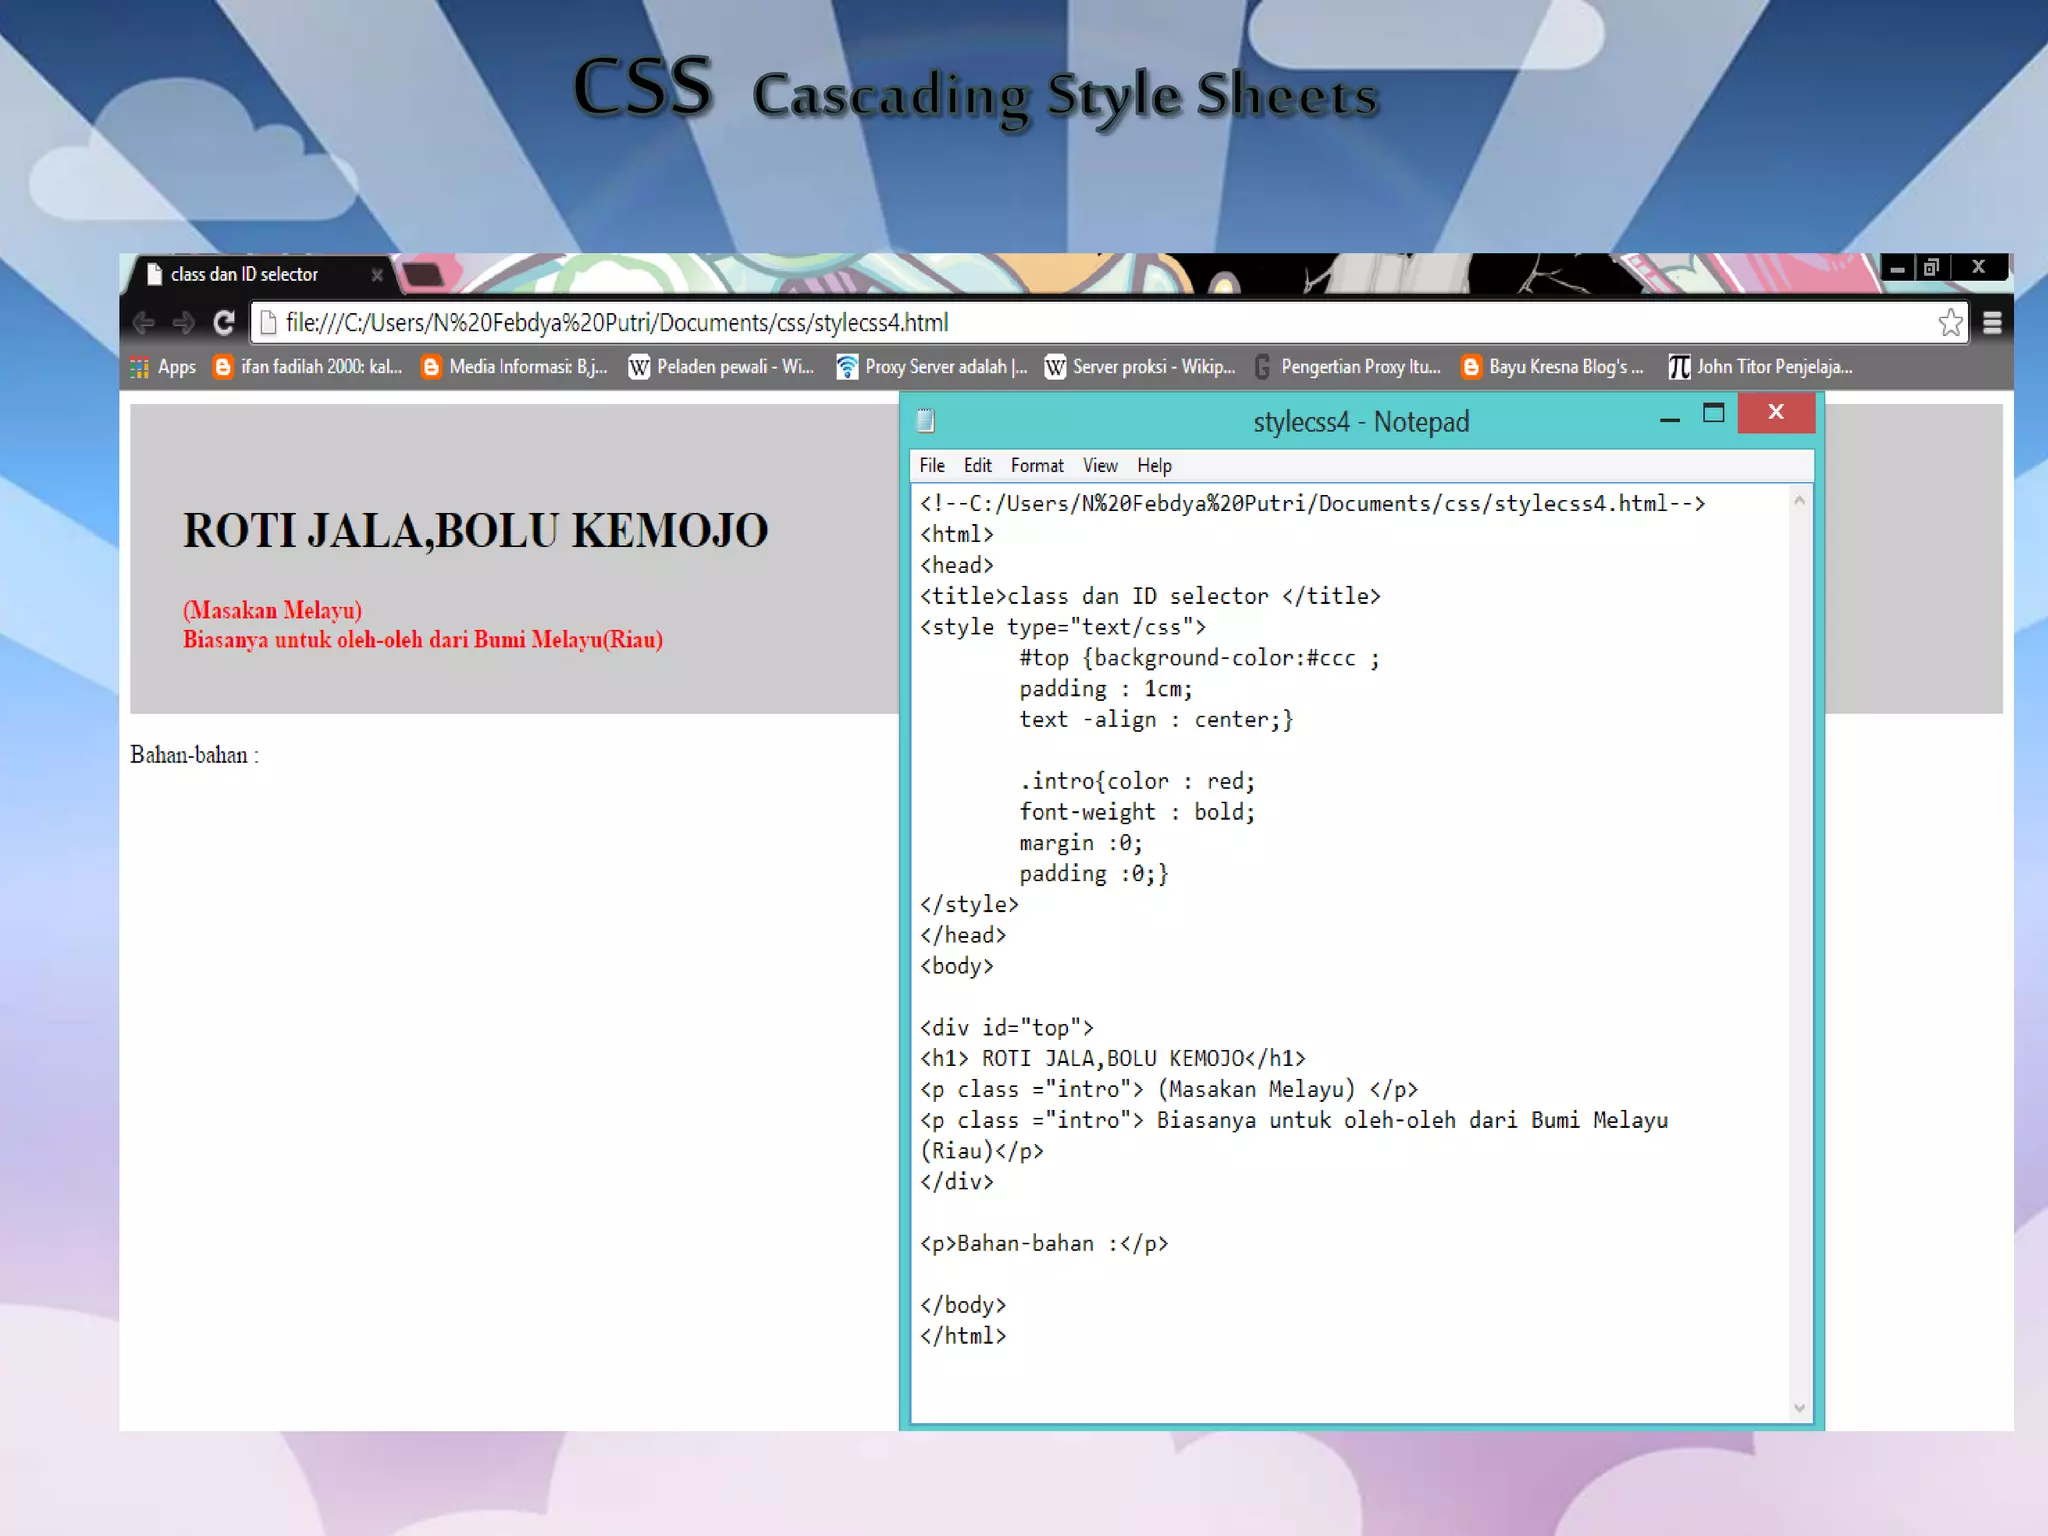Place cursor on '#top {background-color:#ccc ;' line
Image resolution: width=2048 pixels, height=1536 pixels.
tap(1199, 658)
